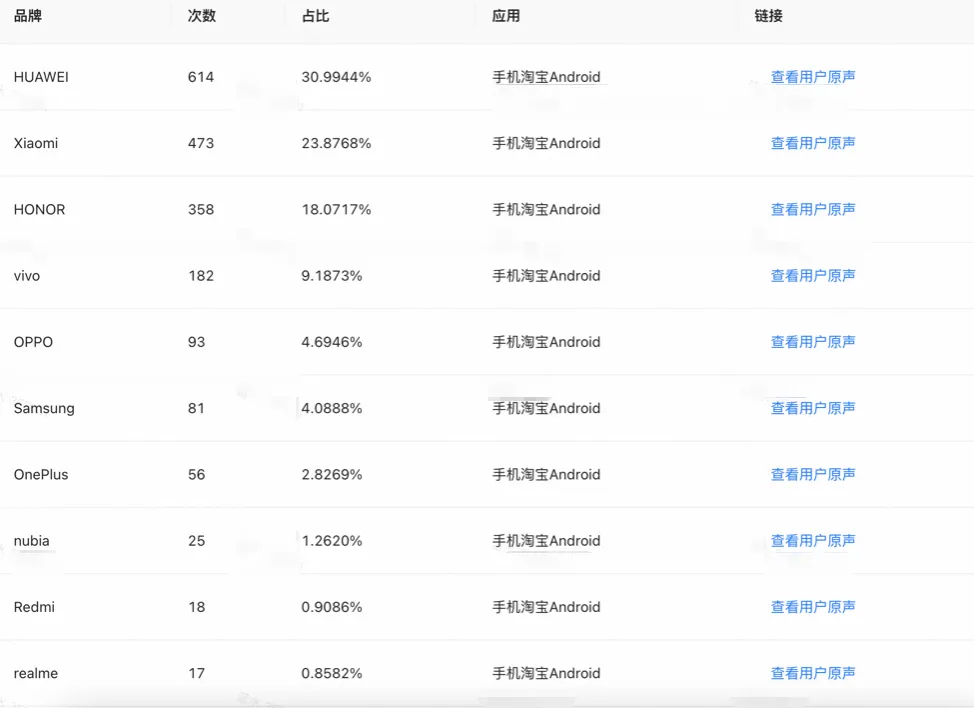Open 查看用户原声 link for OnePlus
Screen dimensions: 974x708
(x=813, y=474)
